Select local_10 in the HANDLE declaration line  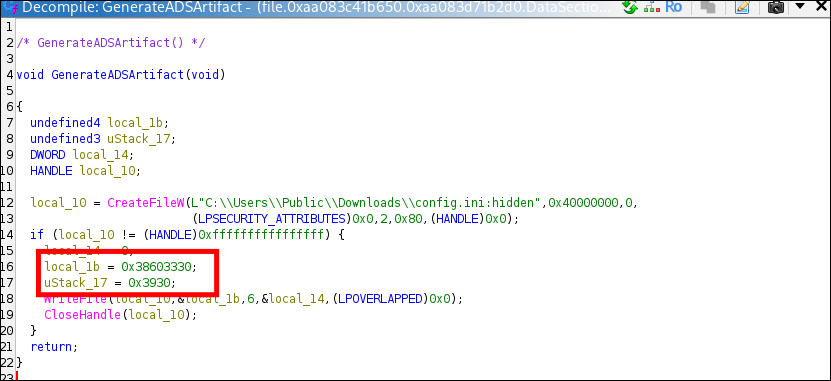108,171
